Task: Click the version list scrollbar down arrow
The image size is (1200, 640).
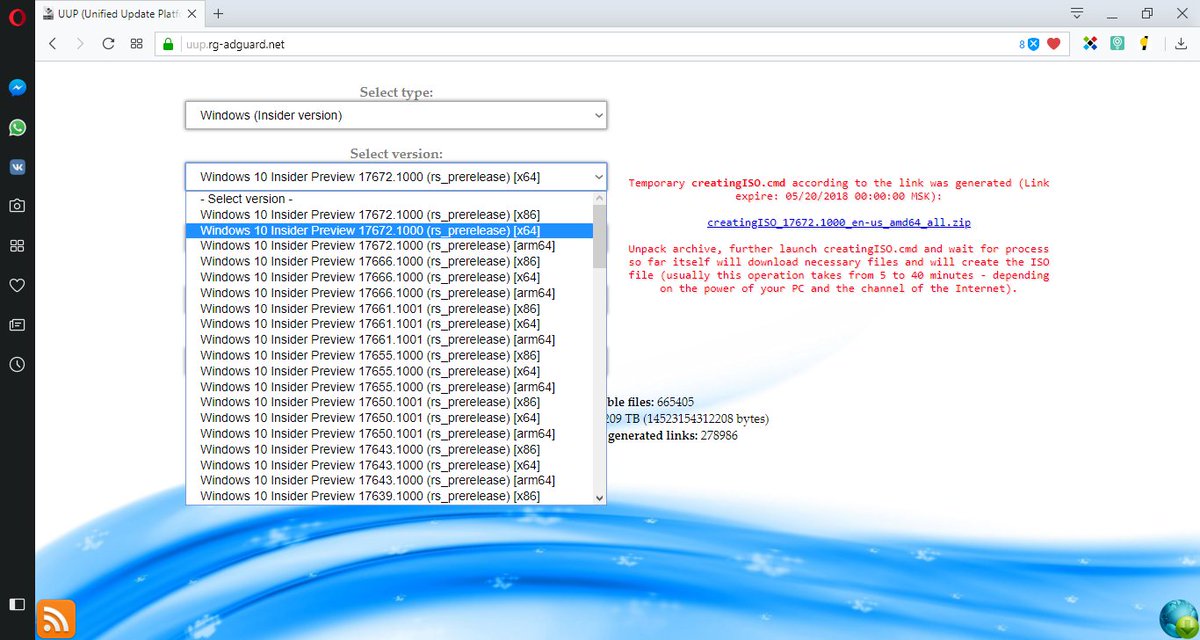Action: point(599,497)
